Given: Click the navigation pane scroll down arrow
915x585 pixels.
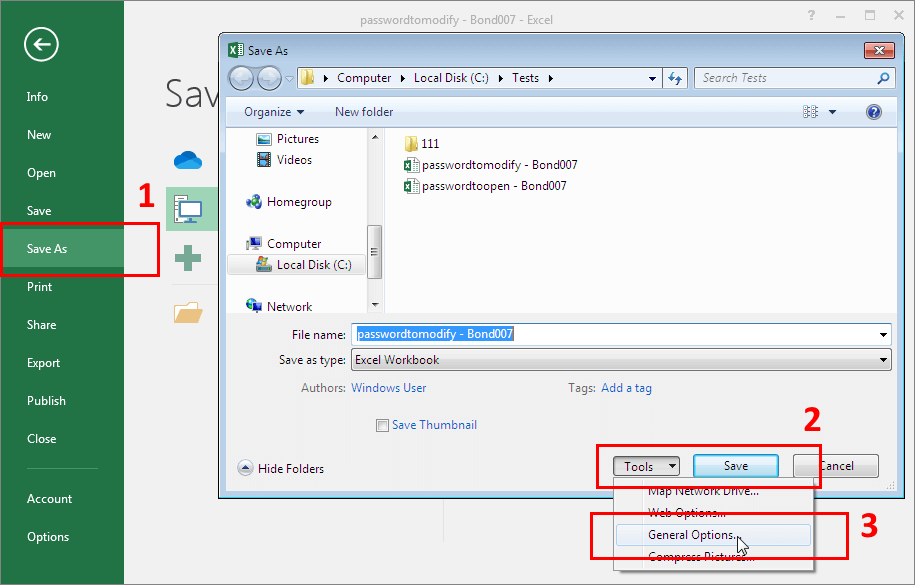Looking at the screenshot, I should coord(375,305).
